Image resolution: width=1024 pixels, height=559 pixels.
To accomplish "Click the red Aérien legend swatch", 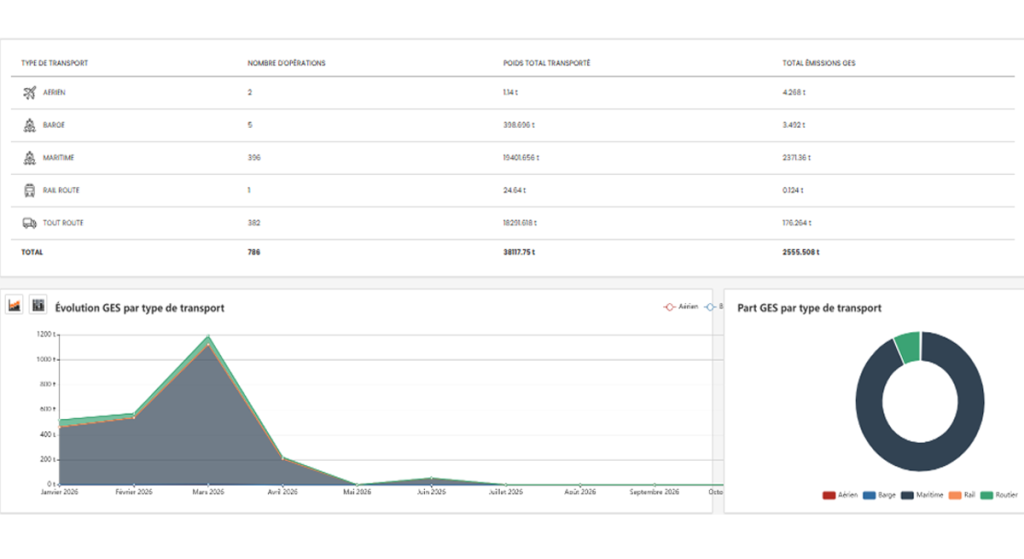I will click(x=829, y=495).
